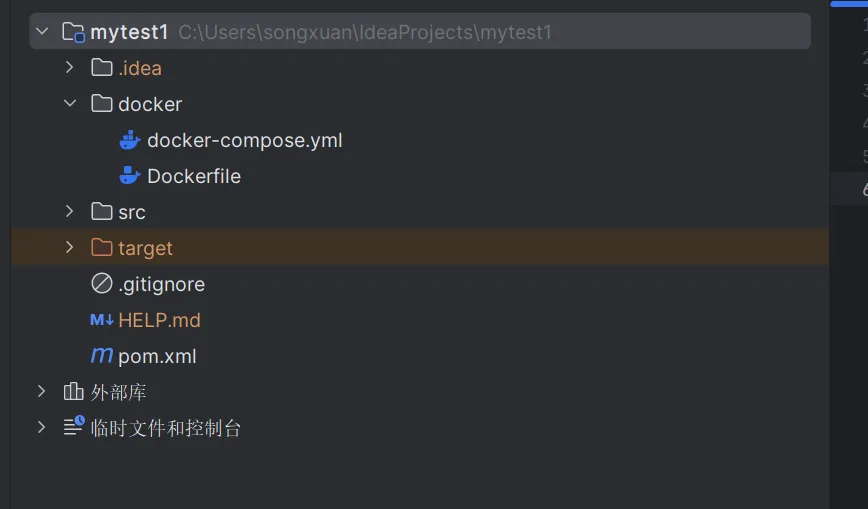The height and width of the screenshot is (509, 868).
Task: Select the docker-compose.yml file name
Action: [x=244, y=140]
